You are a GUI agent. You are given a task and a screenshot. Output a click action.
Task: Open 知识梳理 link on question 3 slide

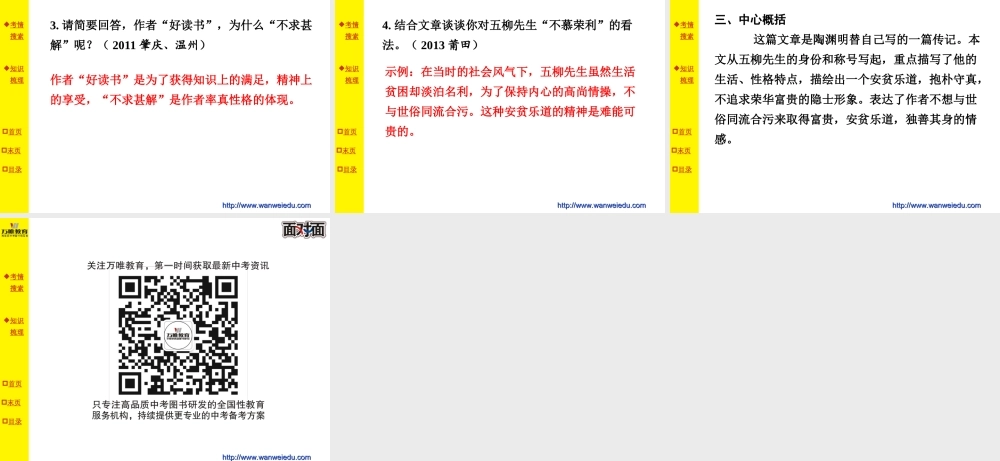tap(16, 75)
